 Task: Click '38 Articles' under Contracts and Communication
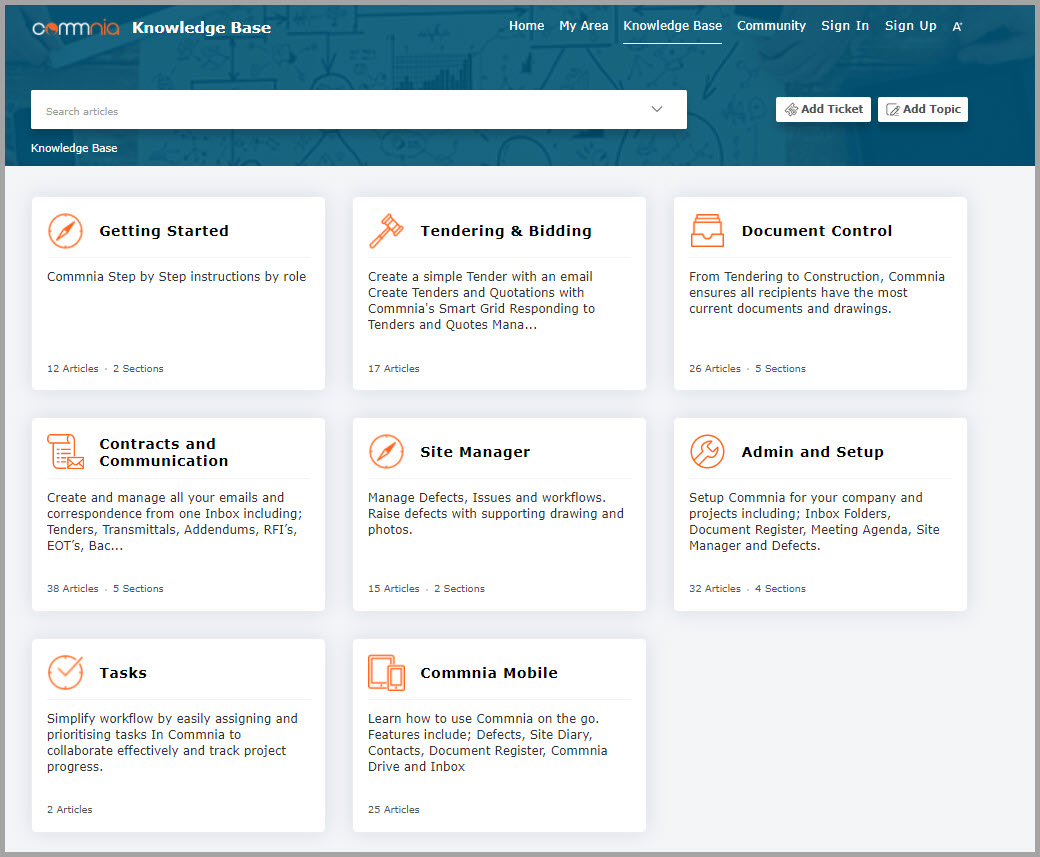click(x=73, y=589)
